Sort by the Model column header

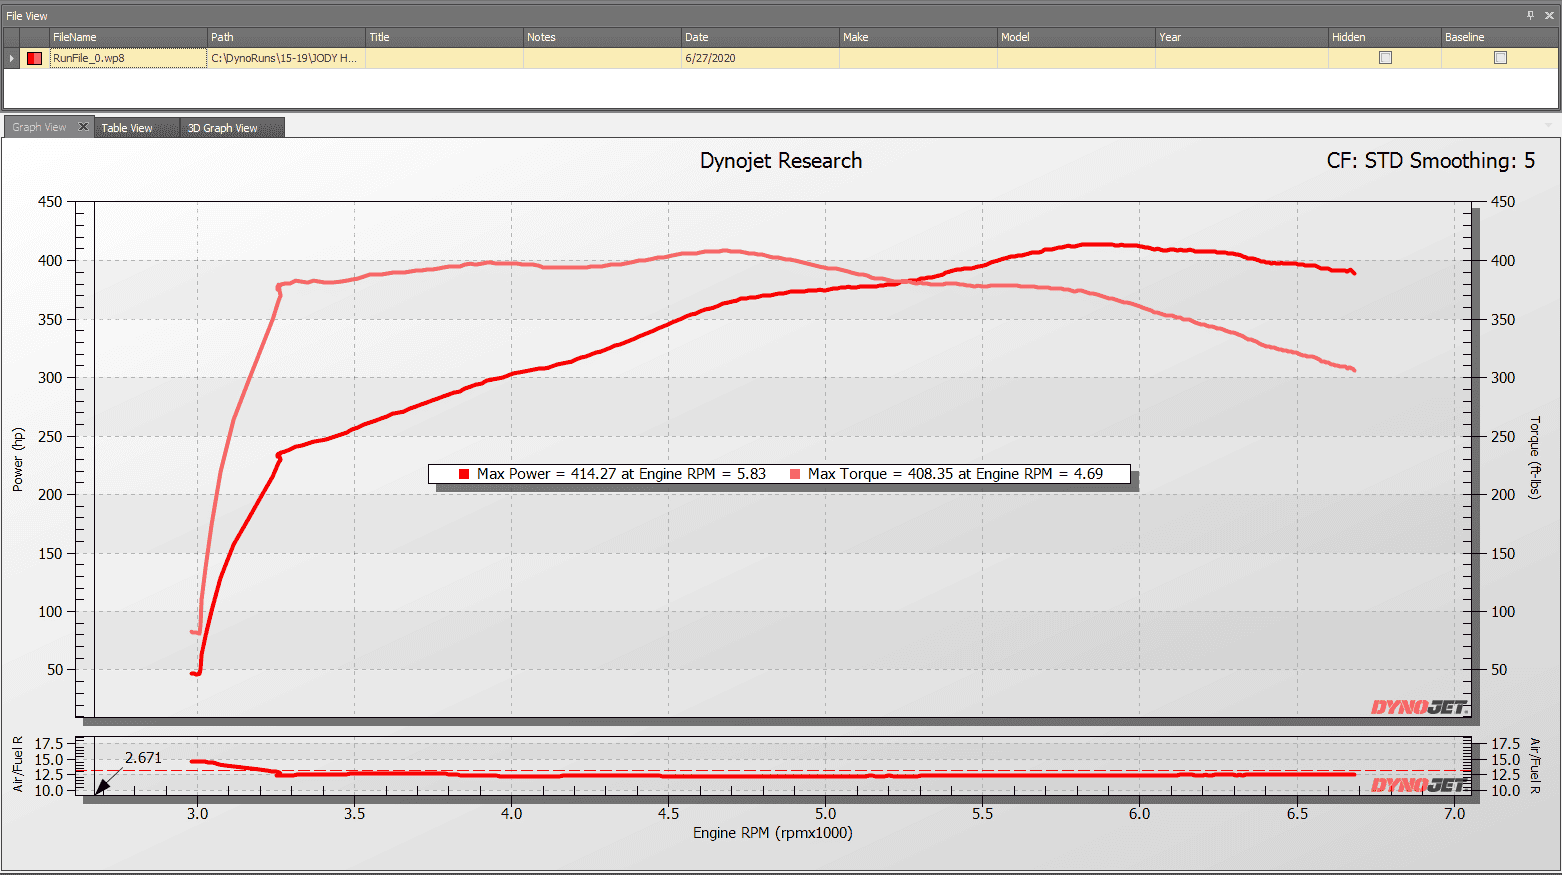click(1076, 37)
